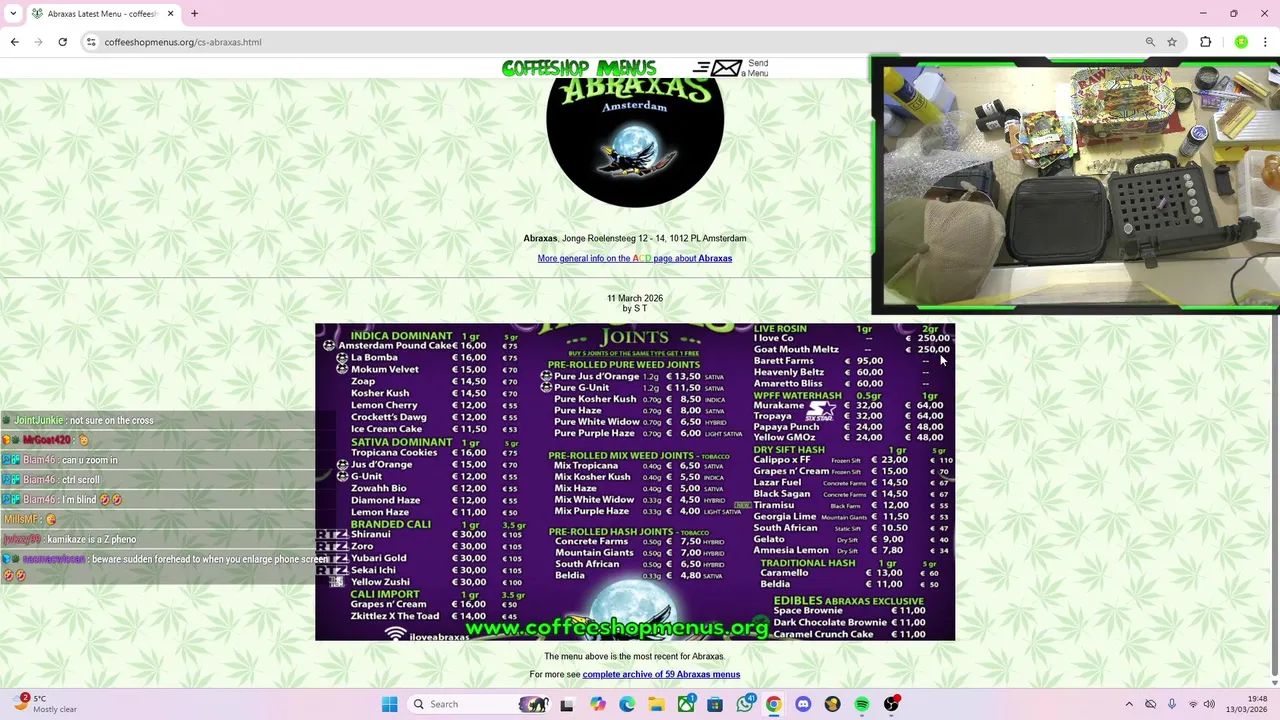Bookmark this page with the star
Screen dimensions: 1280x720
1172,42
